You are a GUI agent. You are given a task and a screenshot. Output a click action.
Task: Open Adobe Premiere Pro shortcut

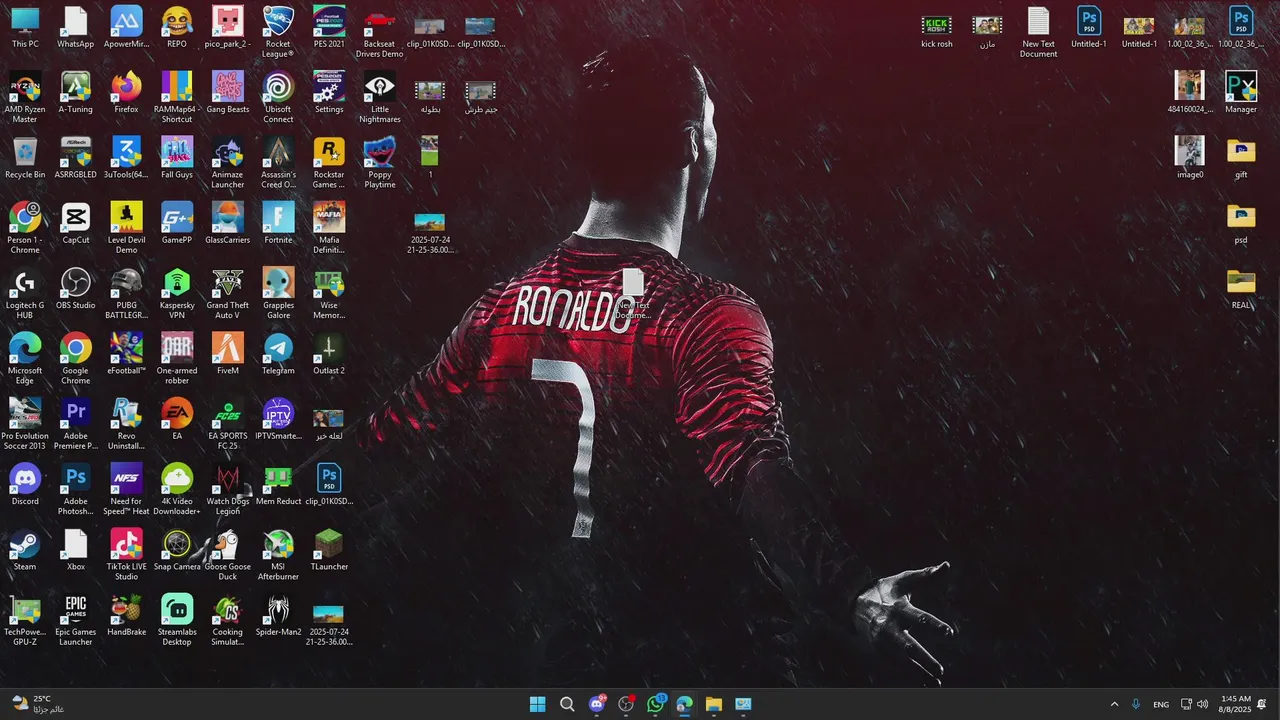pyautogui.click(x=76, y=424)
